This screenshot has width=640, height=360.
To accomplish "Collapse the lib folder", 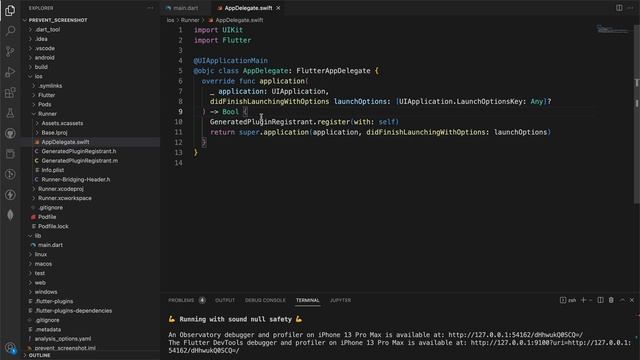I will tap(38, 236).
